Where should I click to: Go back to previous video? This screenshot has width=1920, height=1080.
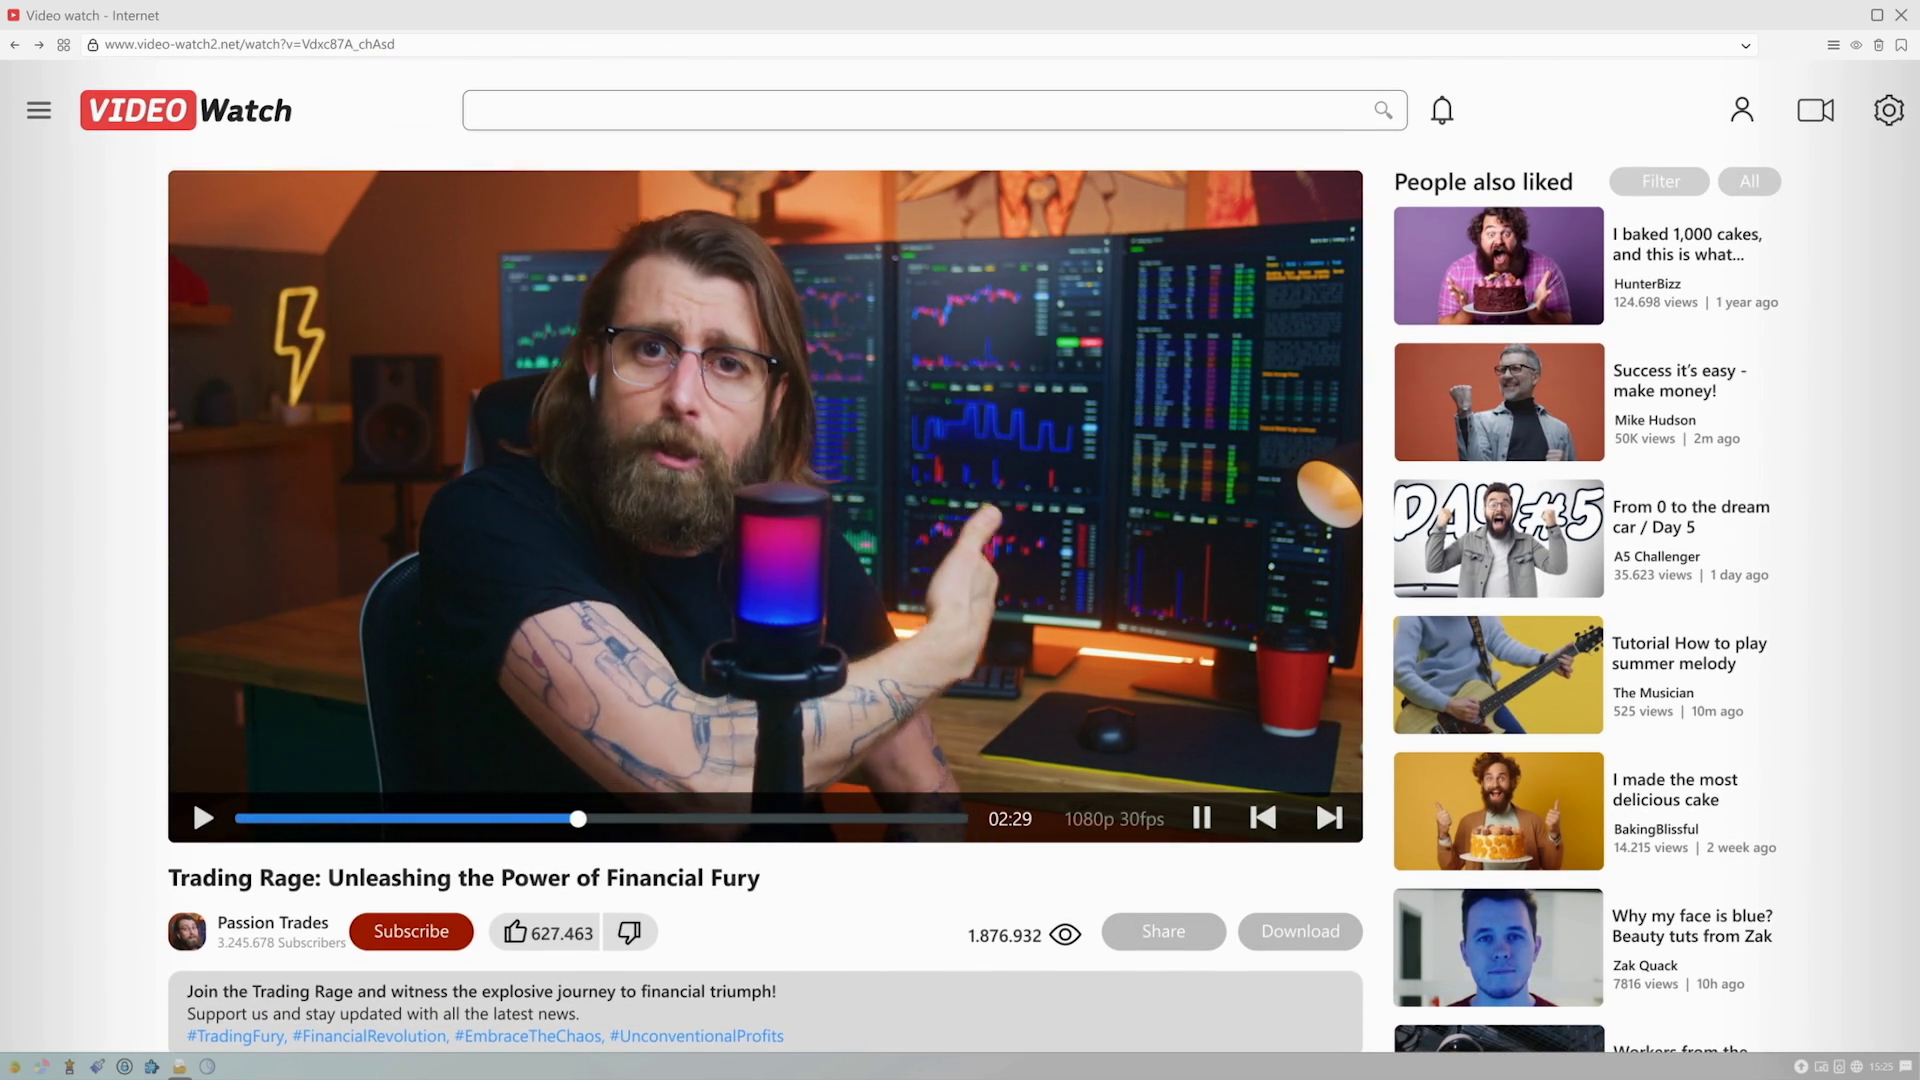click(x=1263, y=818)
